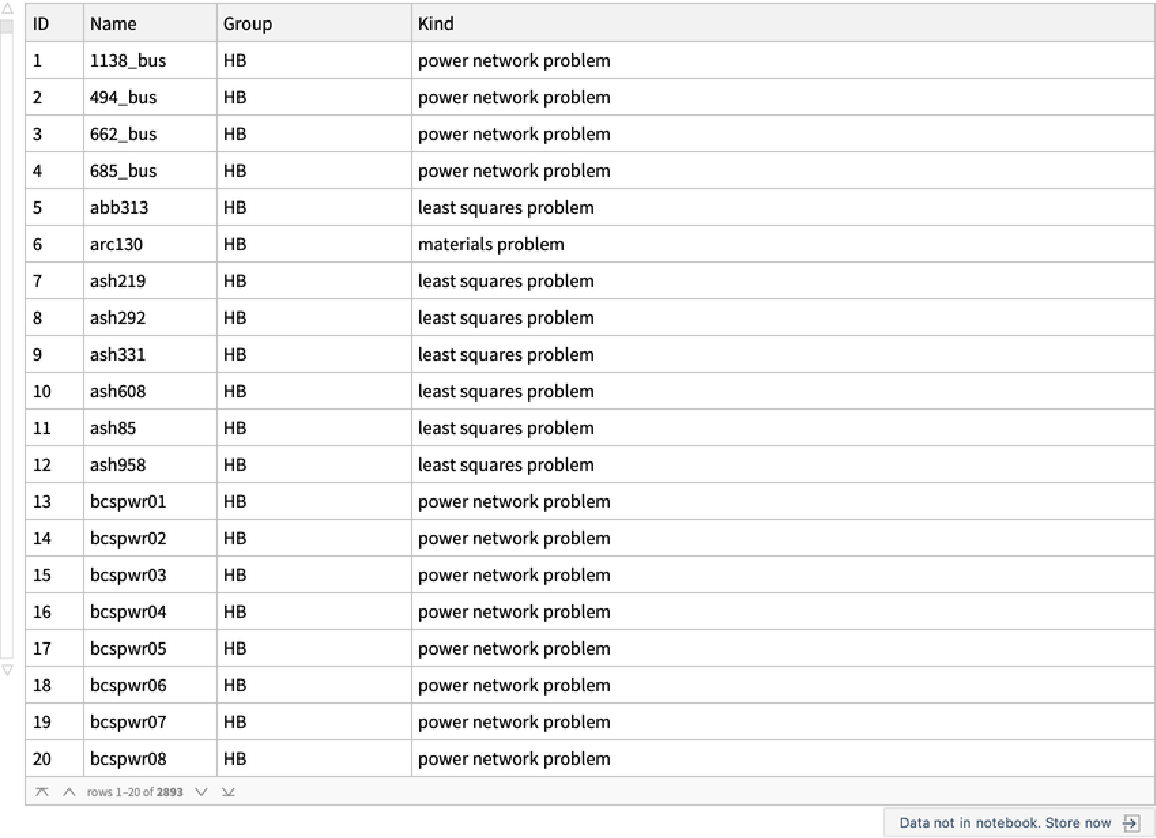1156x838 pixels.
Task: Click the Group column header
Action: pyautogui.click(x=247, y=23)
